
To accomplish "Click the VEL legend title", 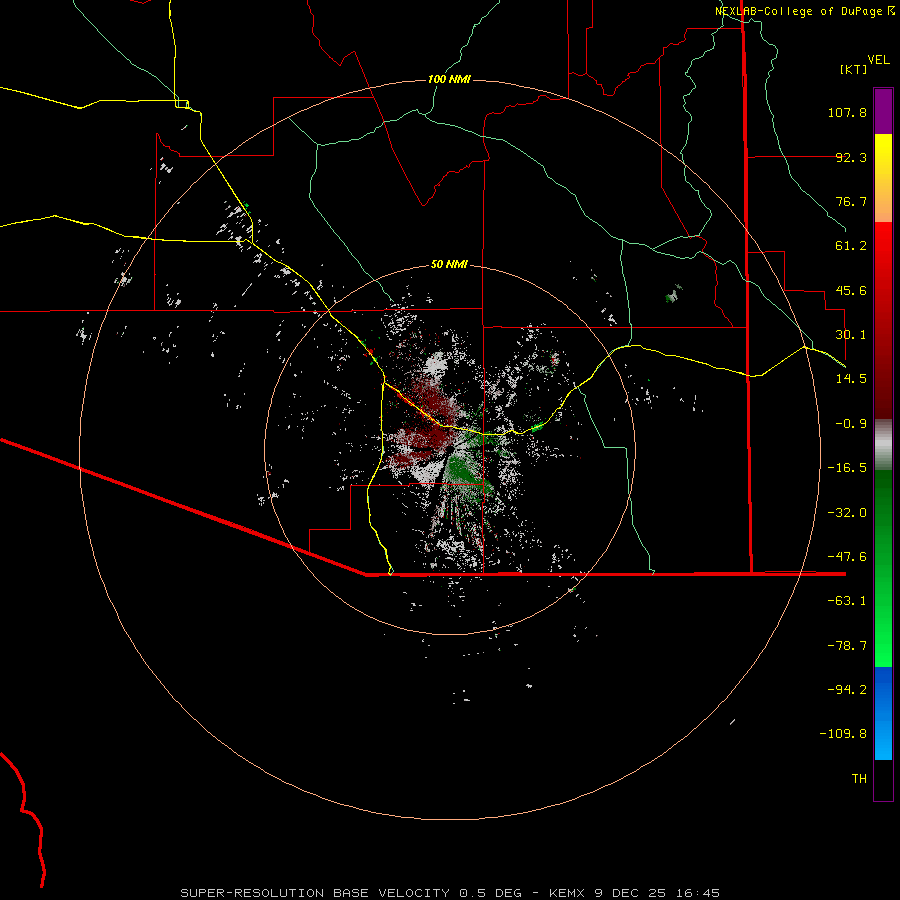I will (x=878, y=60).
